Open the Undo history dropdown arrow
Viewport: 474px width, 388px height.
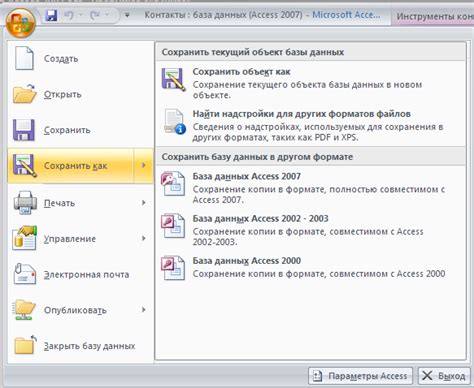click(81, 15)
